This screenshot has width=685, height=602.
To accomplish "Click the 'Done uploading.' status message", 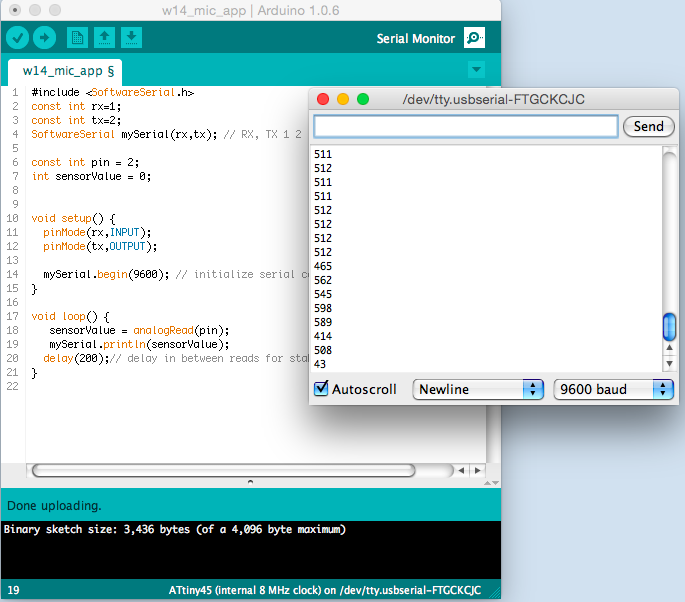I will [x=54, y=505].
